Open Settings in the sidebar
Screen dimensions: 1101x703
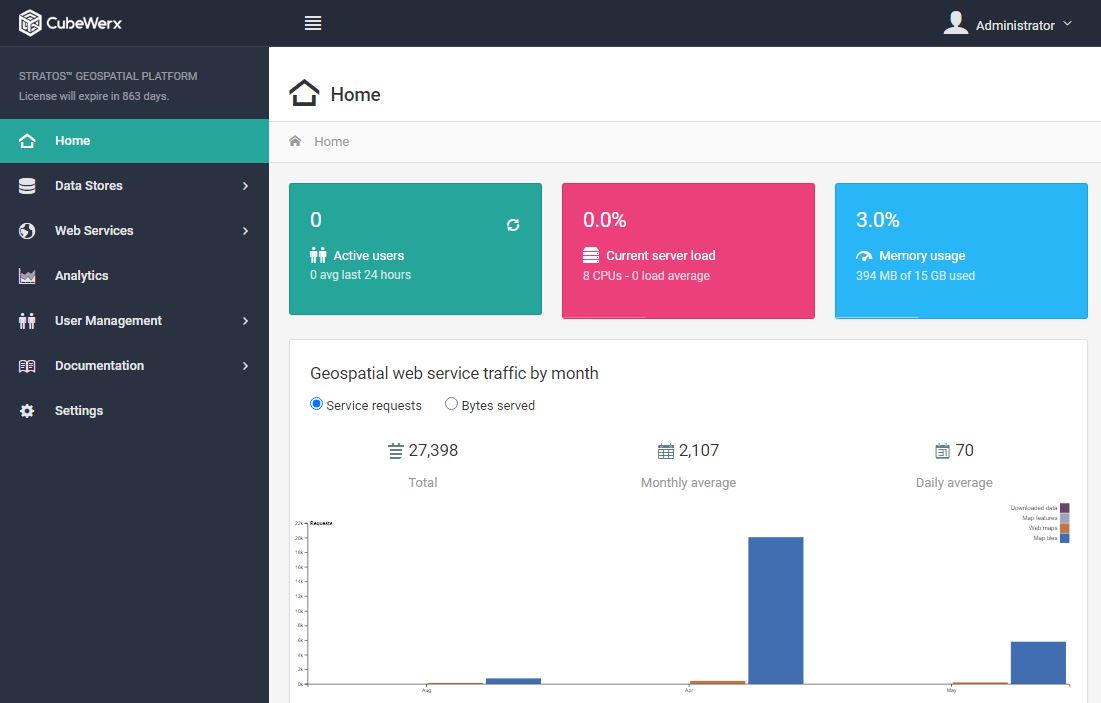point(134,410)
